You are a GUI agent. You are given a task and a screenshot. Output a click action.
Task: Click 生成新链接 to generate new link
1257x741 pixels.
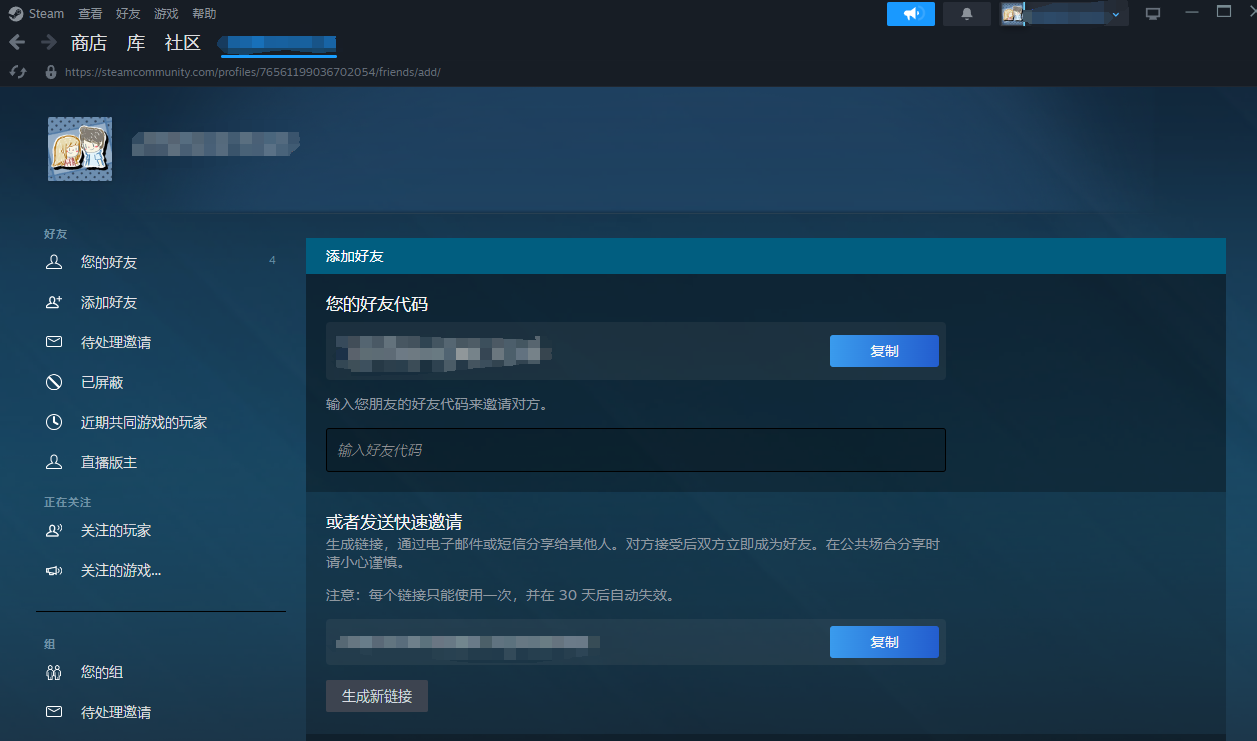click(x=377, y=696)
